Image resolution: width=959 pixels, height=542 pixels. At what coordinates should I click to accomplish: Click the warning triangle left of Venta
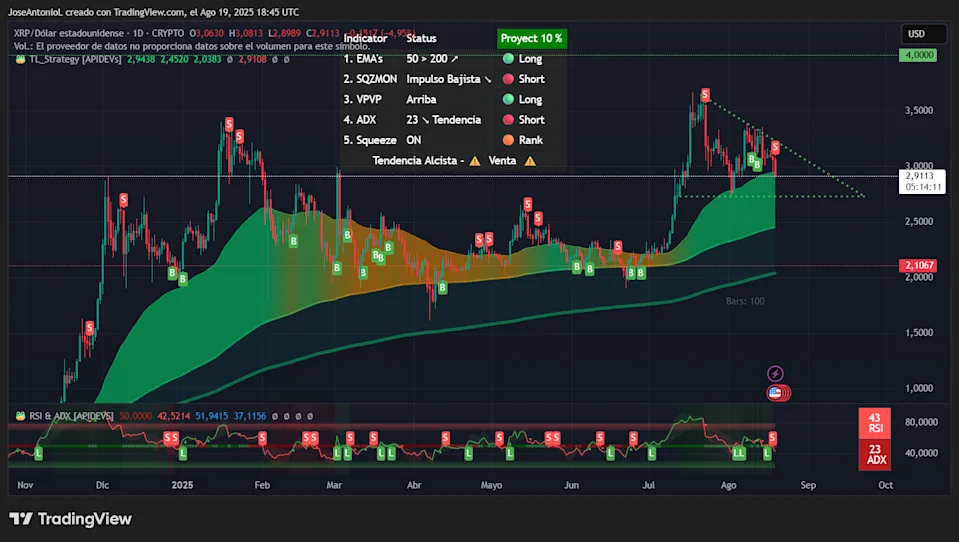[x=475, y=160]
